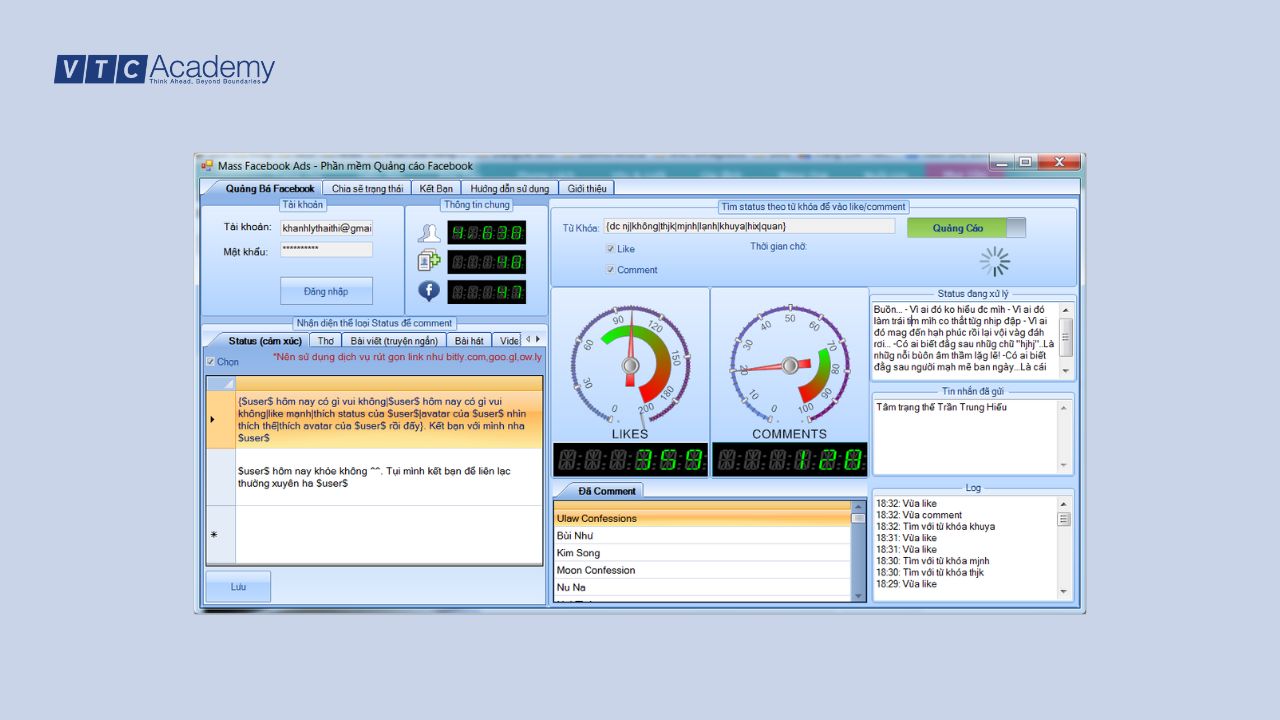
Task: Toggle the Quảng Cáo switch slider
Action: point(1015,228)
